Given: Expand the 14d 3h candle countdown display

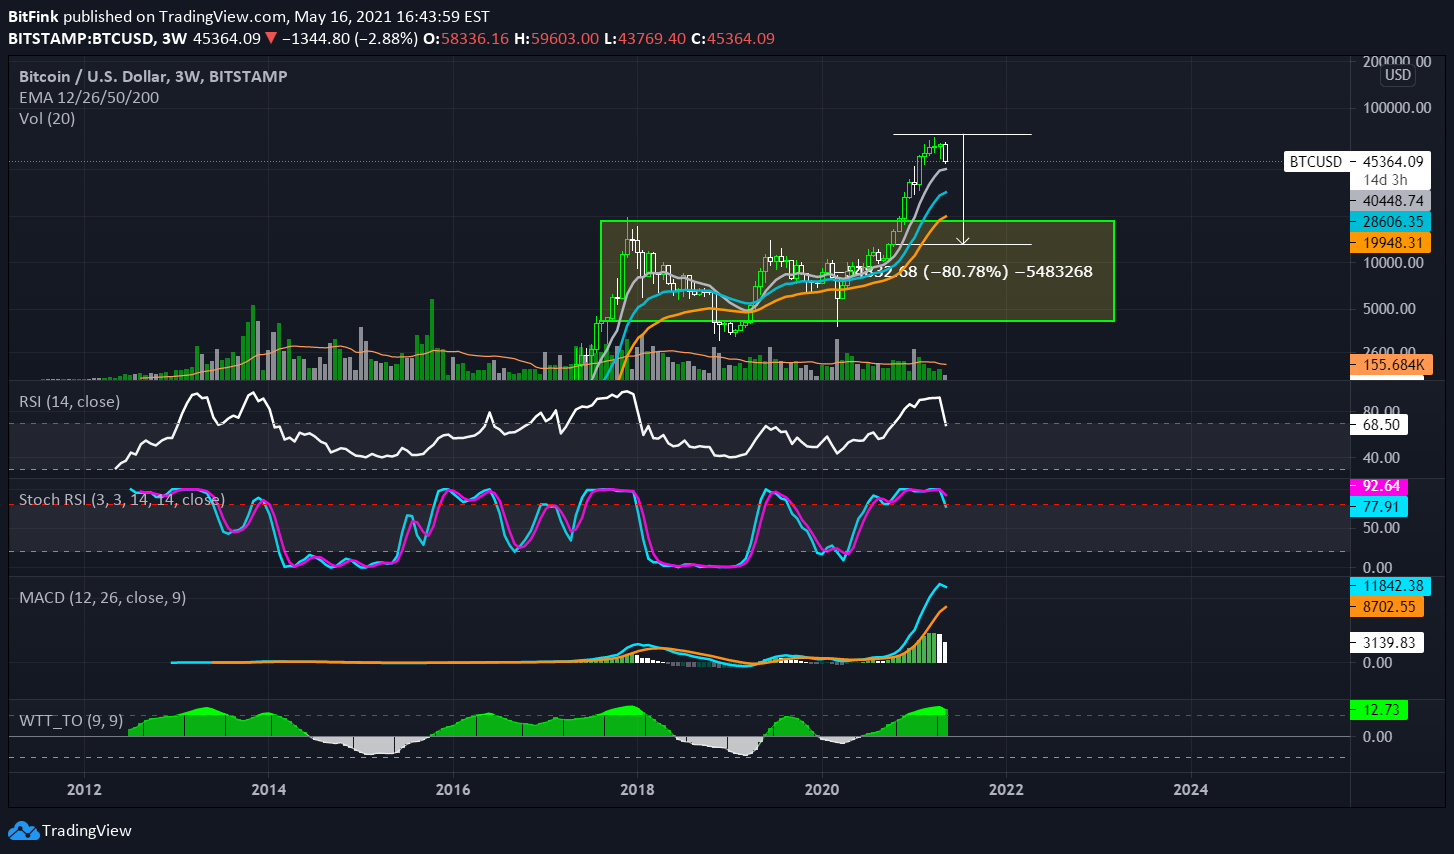Looking at the screenshot, I should [1387, 181].
